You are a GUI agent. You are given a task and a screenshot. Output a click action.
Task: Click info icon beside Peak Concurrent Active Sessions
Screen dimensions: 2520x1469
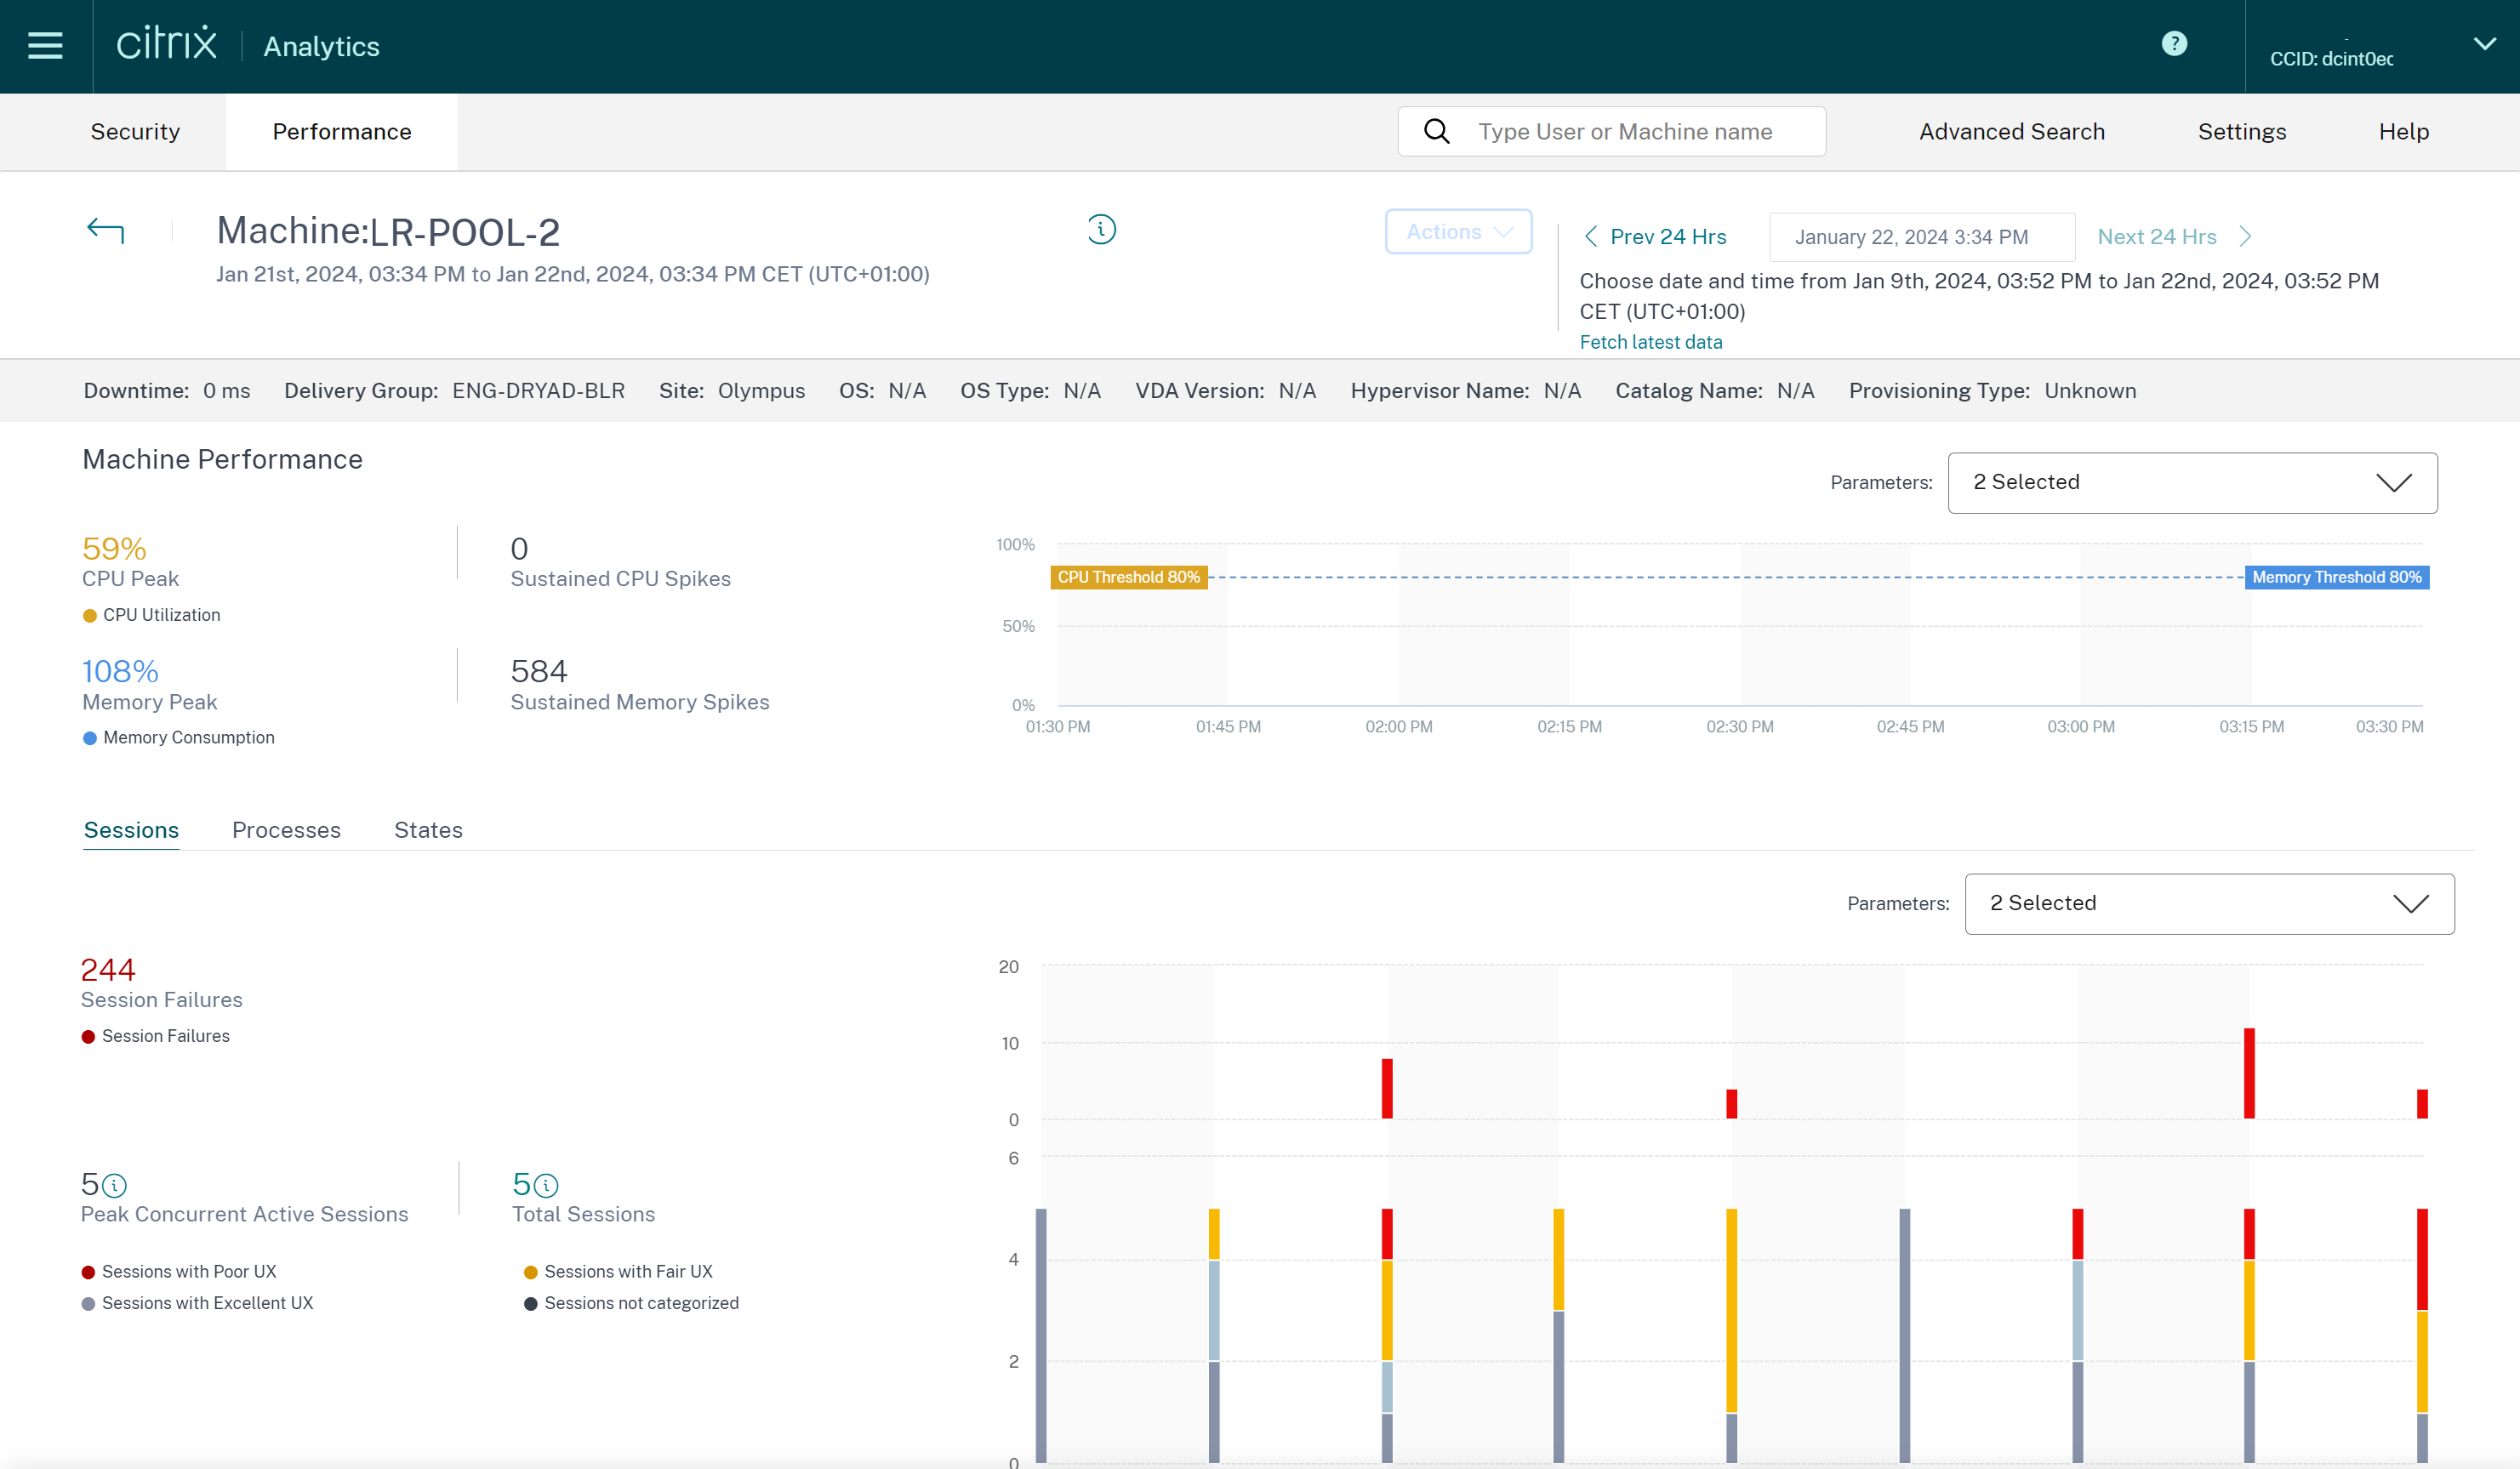pos(115,1186)
